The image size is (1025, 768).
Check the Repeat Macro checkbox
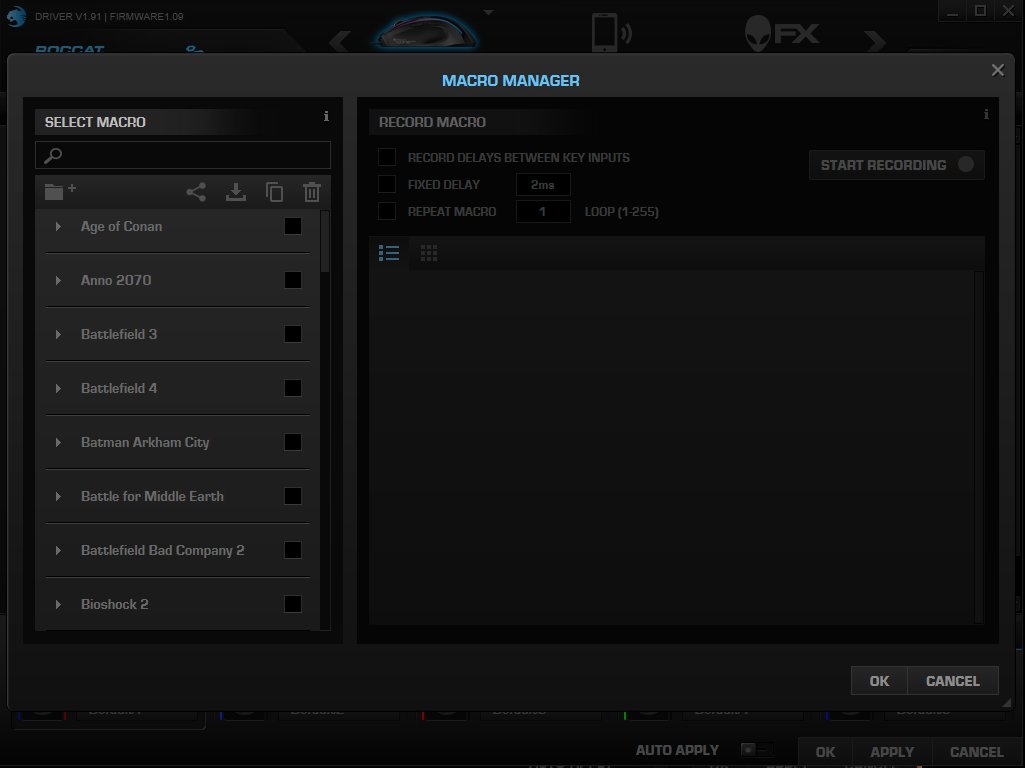tap(387, 211)
